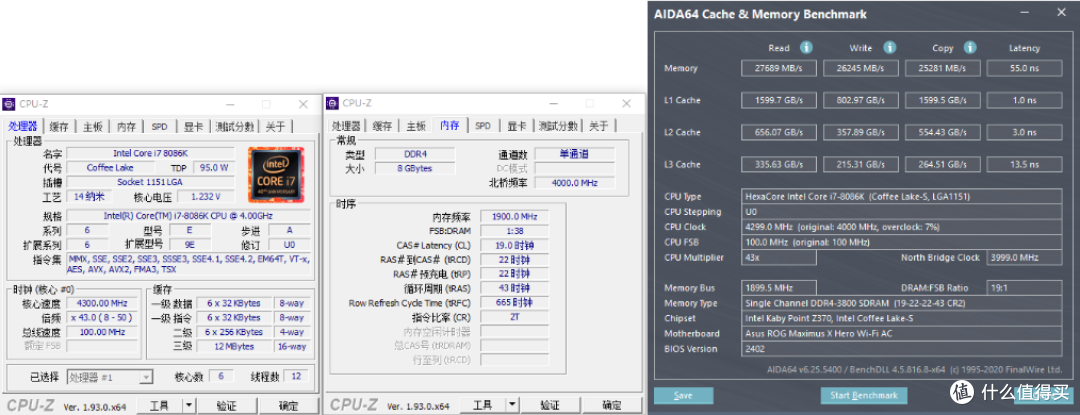Click the Start Benchmark button in AIDA64

click(x=864, y=396)
